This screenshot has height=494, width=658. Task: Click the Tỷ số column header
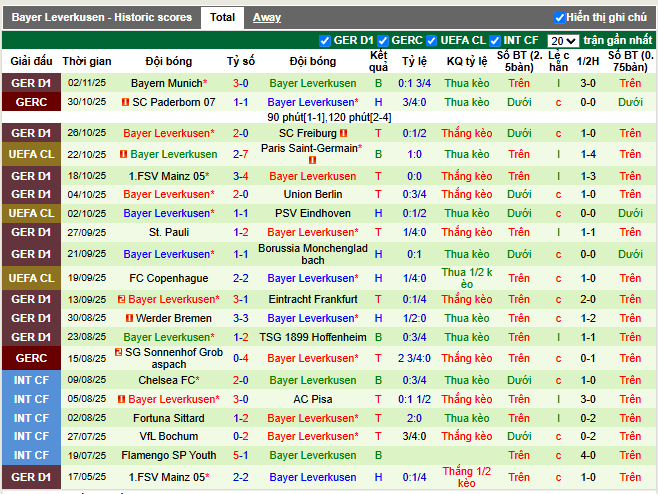[x=241, y=61]
